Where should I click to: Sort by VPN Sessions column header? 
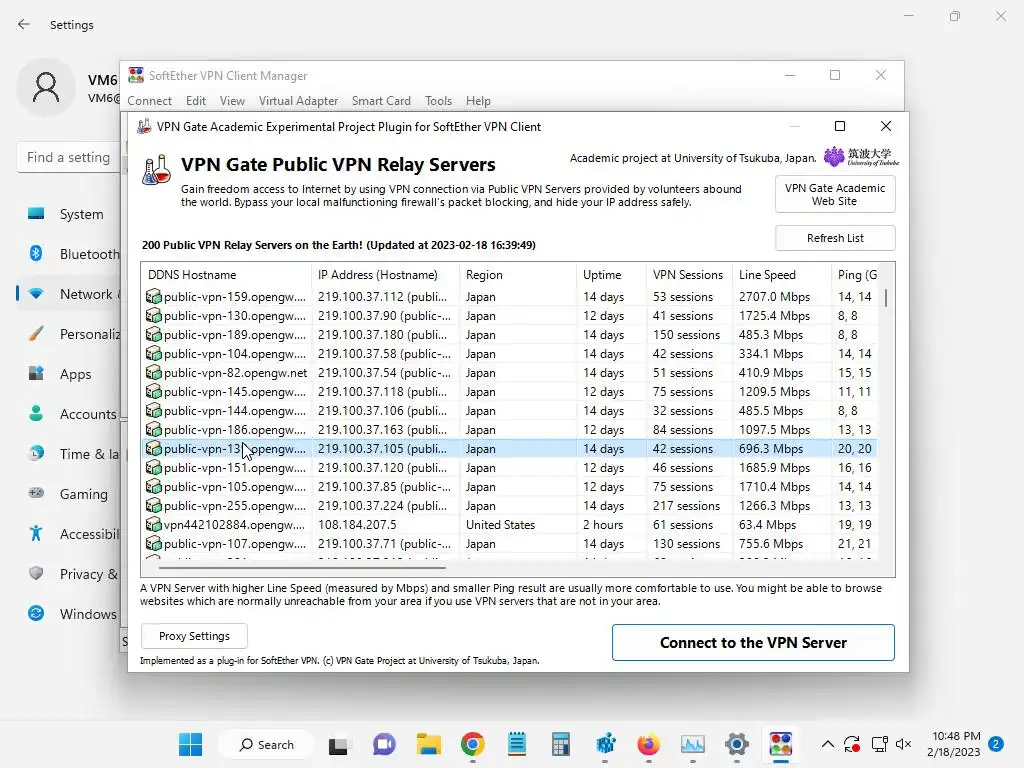pos(689,275)
